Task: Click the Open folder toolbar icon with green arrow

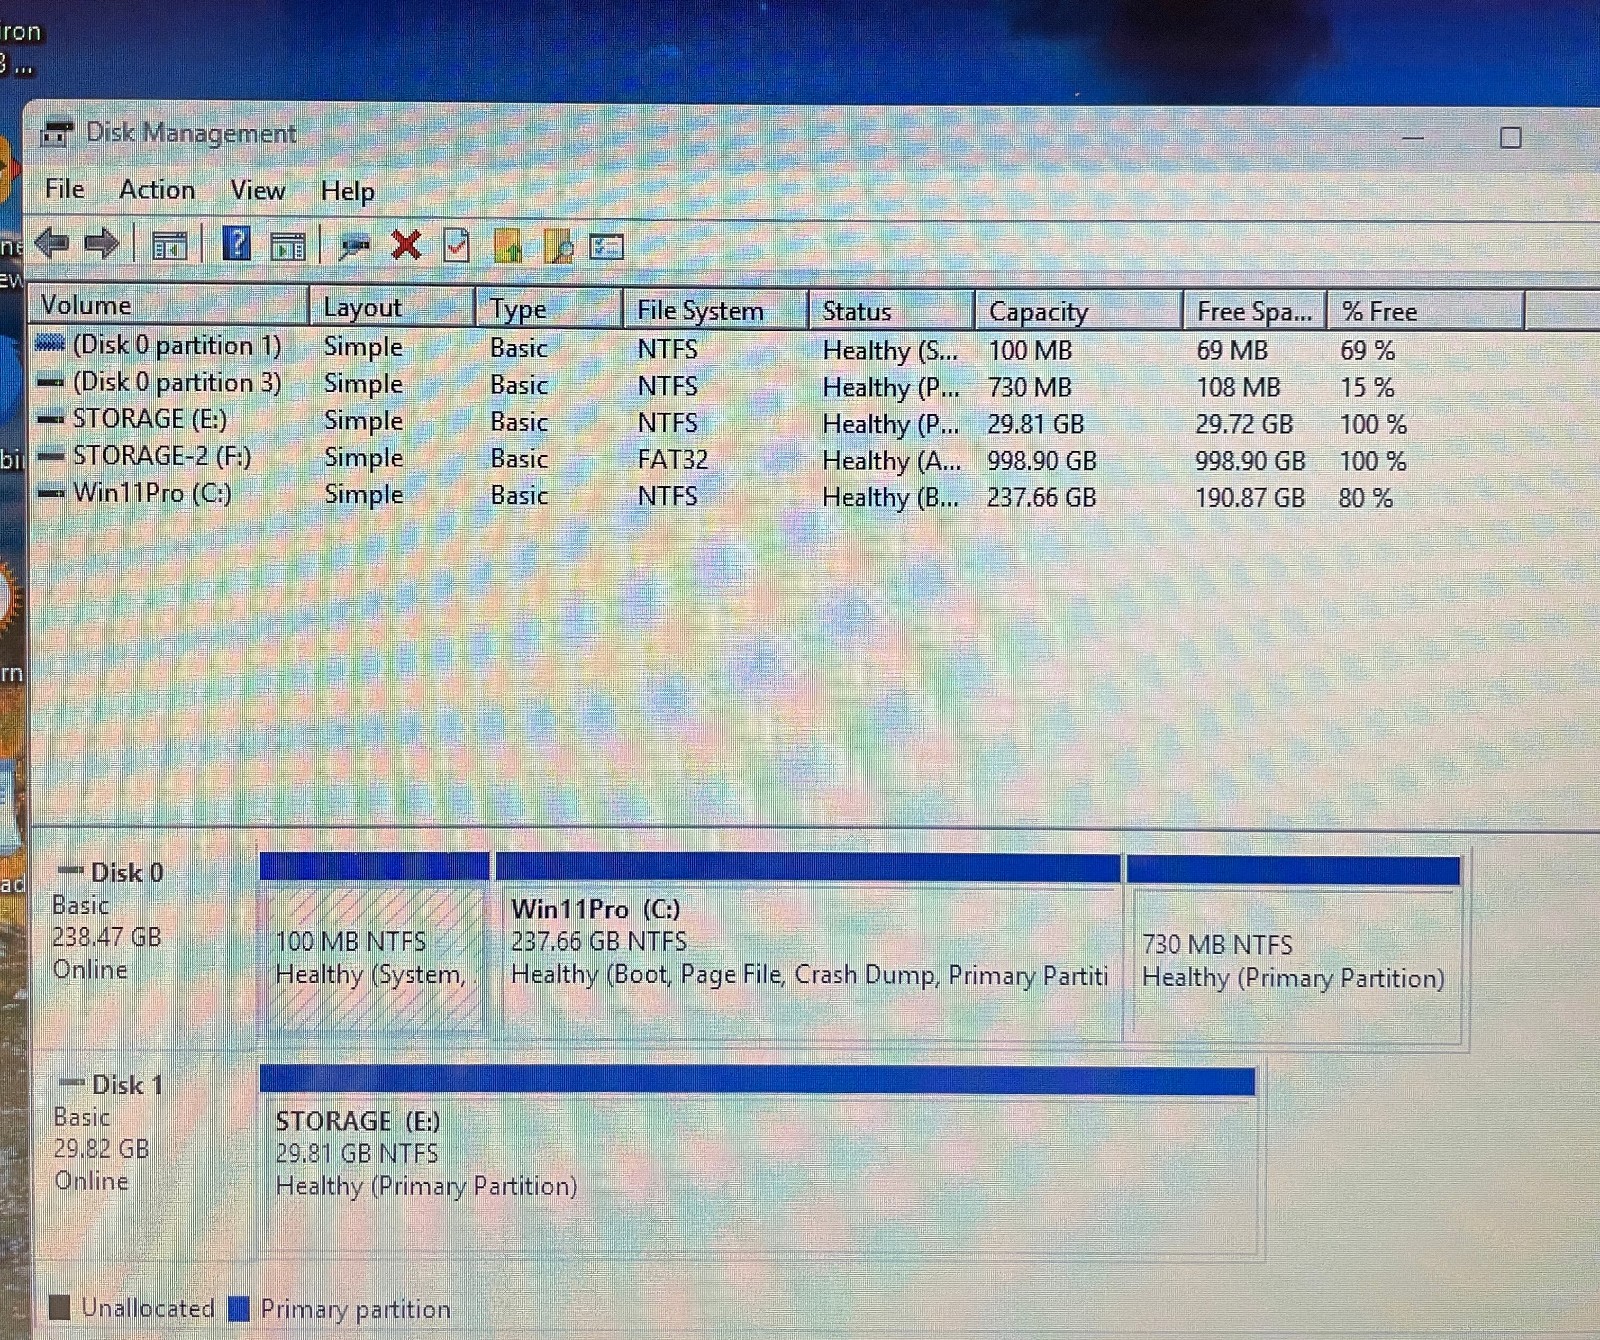Action: click(x=508, y=245)
